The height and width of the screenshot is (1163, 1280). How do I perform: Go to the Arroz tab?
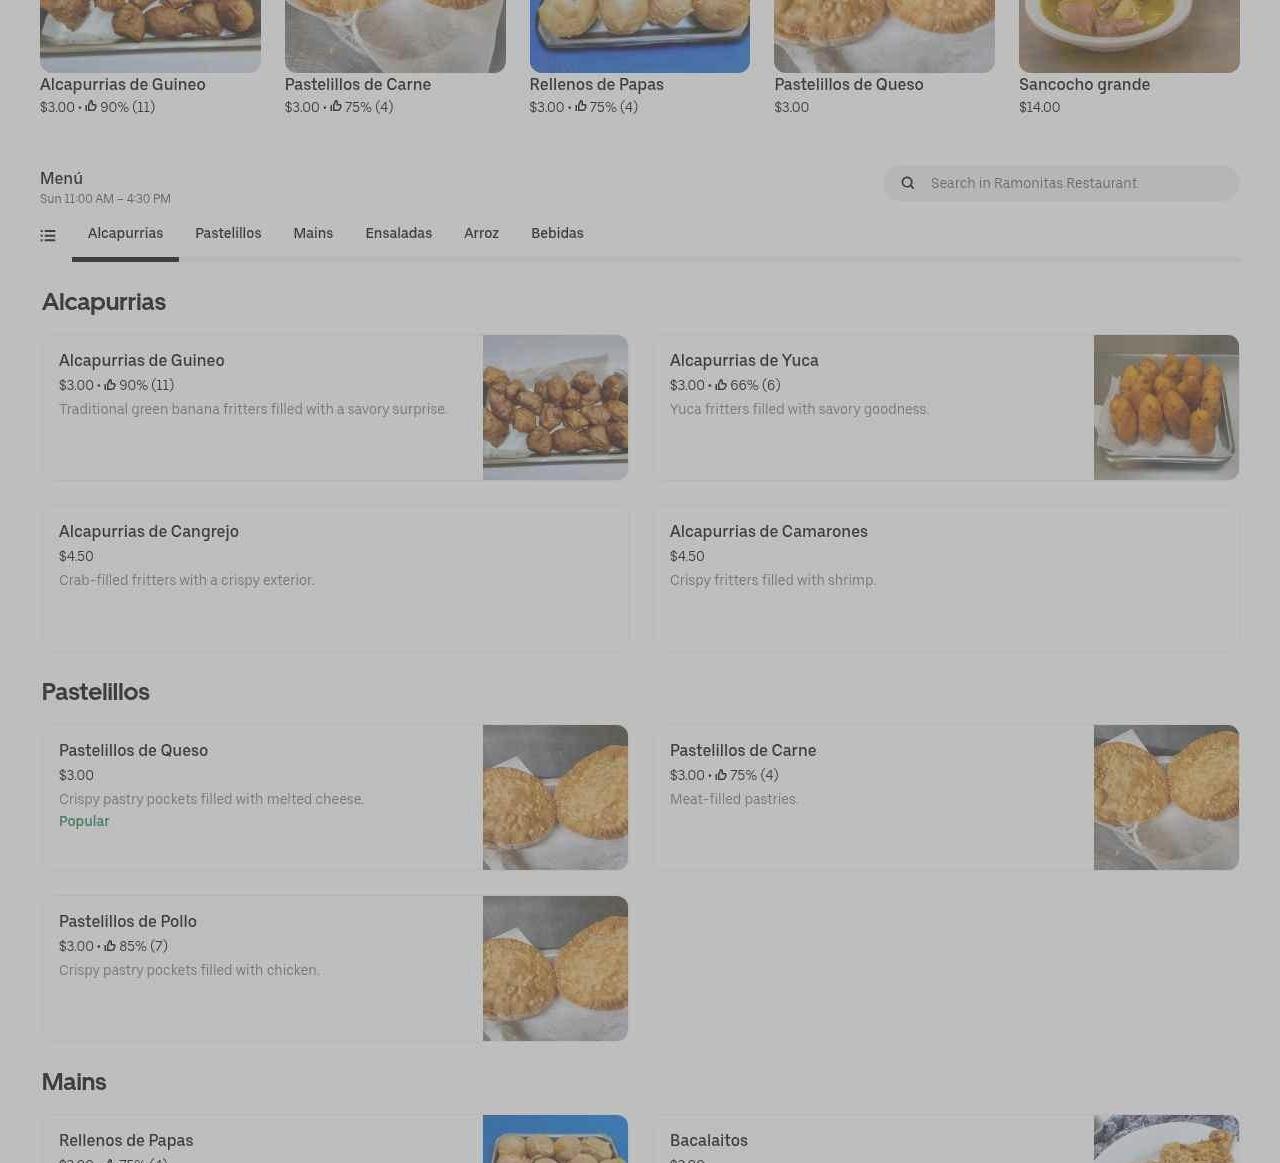(x=481, y=233)
